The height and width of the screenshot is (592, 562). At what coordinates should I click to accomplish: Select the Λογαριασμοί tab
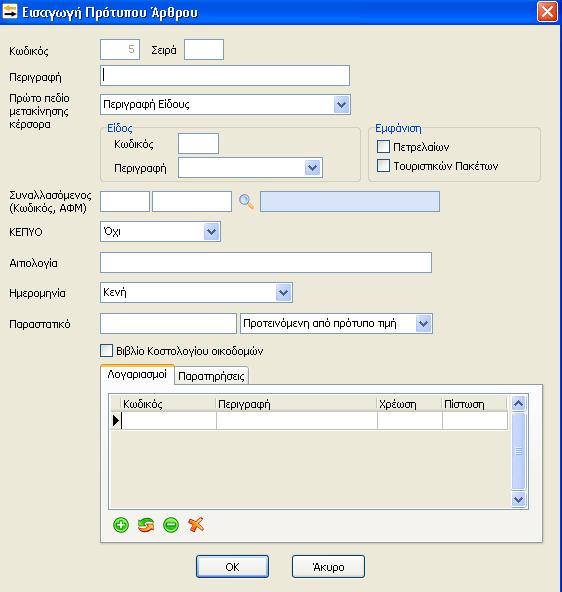137,375
